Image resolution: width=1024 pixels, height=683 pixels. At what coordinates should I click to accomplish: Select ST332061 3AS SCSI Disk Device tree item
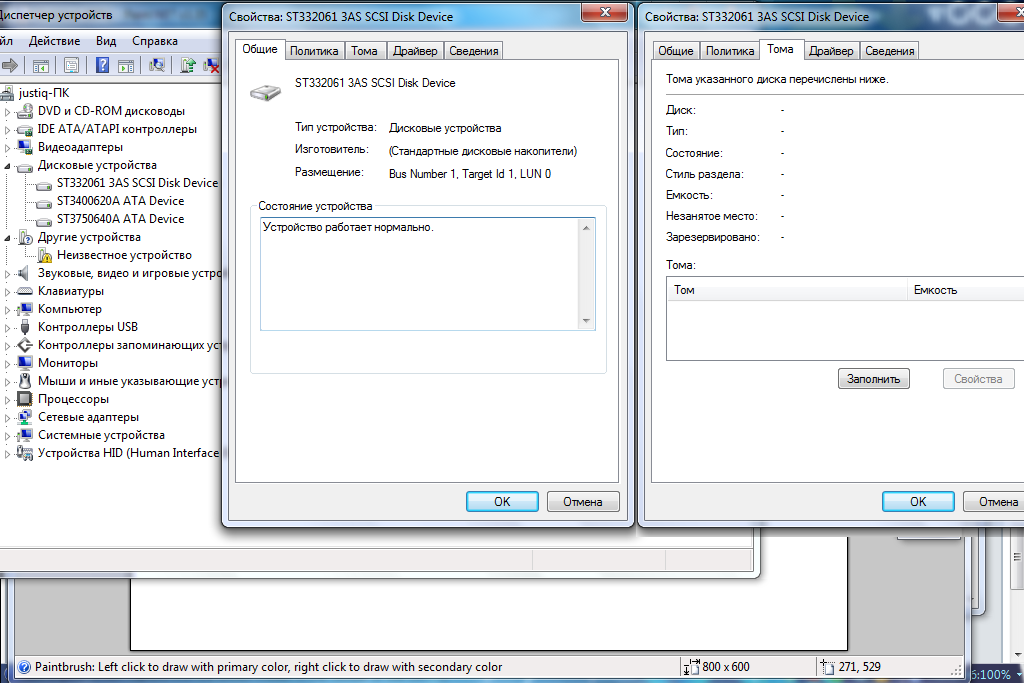[x=137, y=183]
